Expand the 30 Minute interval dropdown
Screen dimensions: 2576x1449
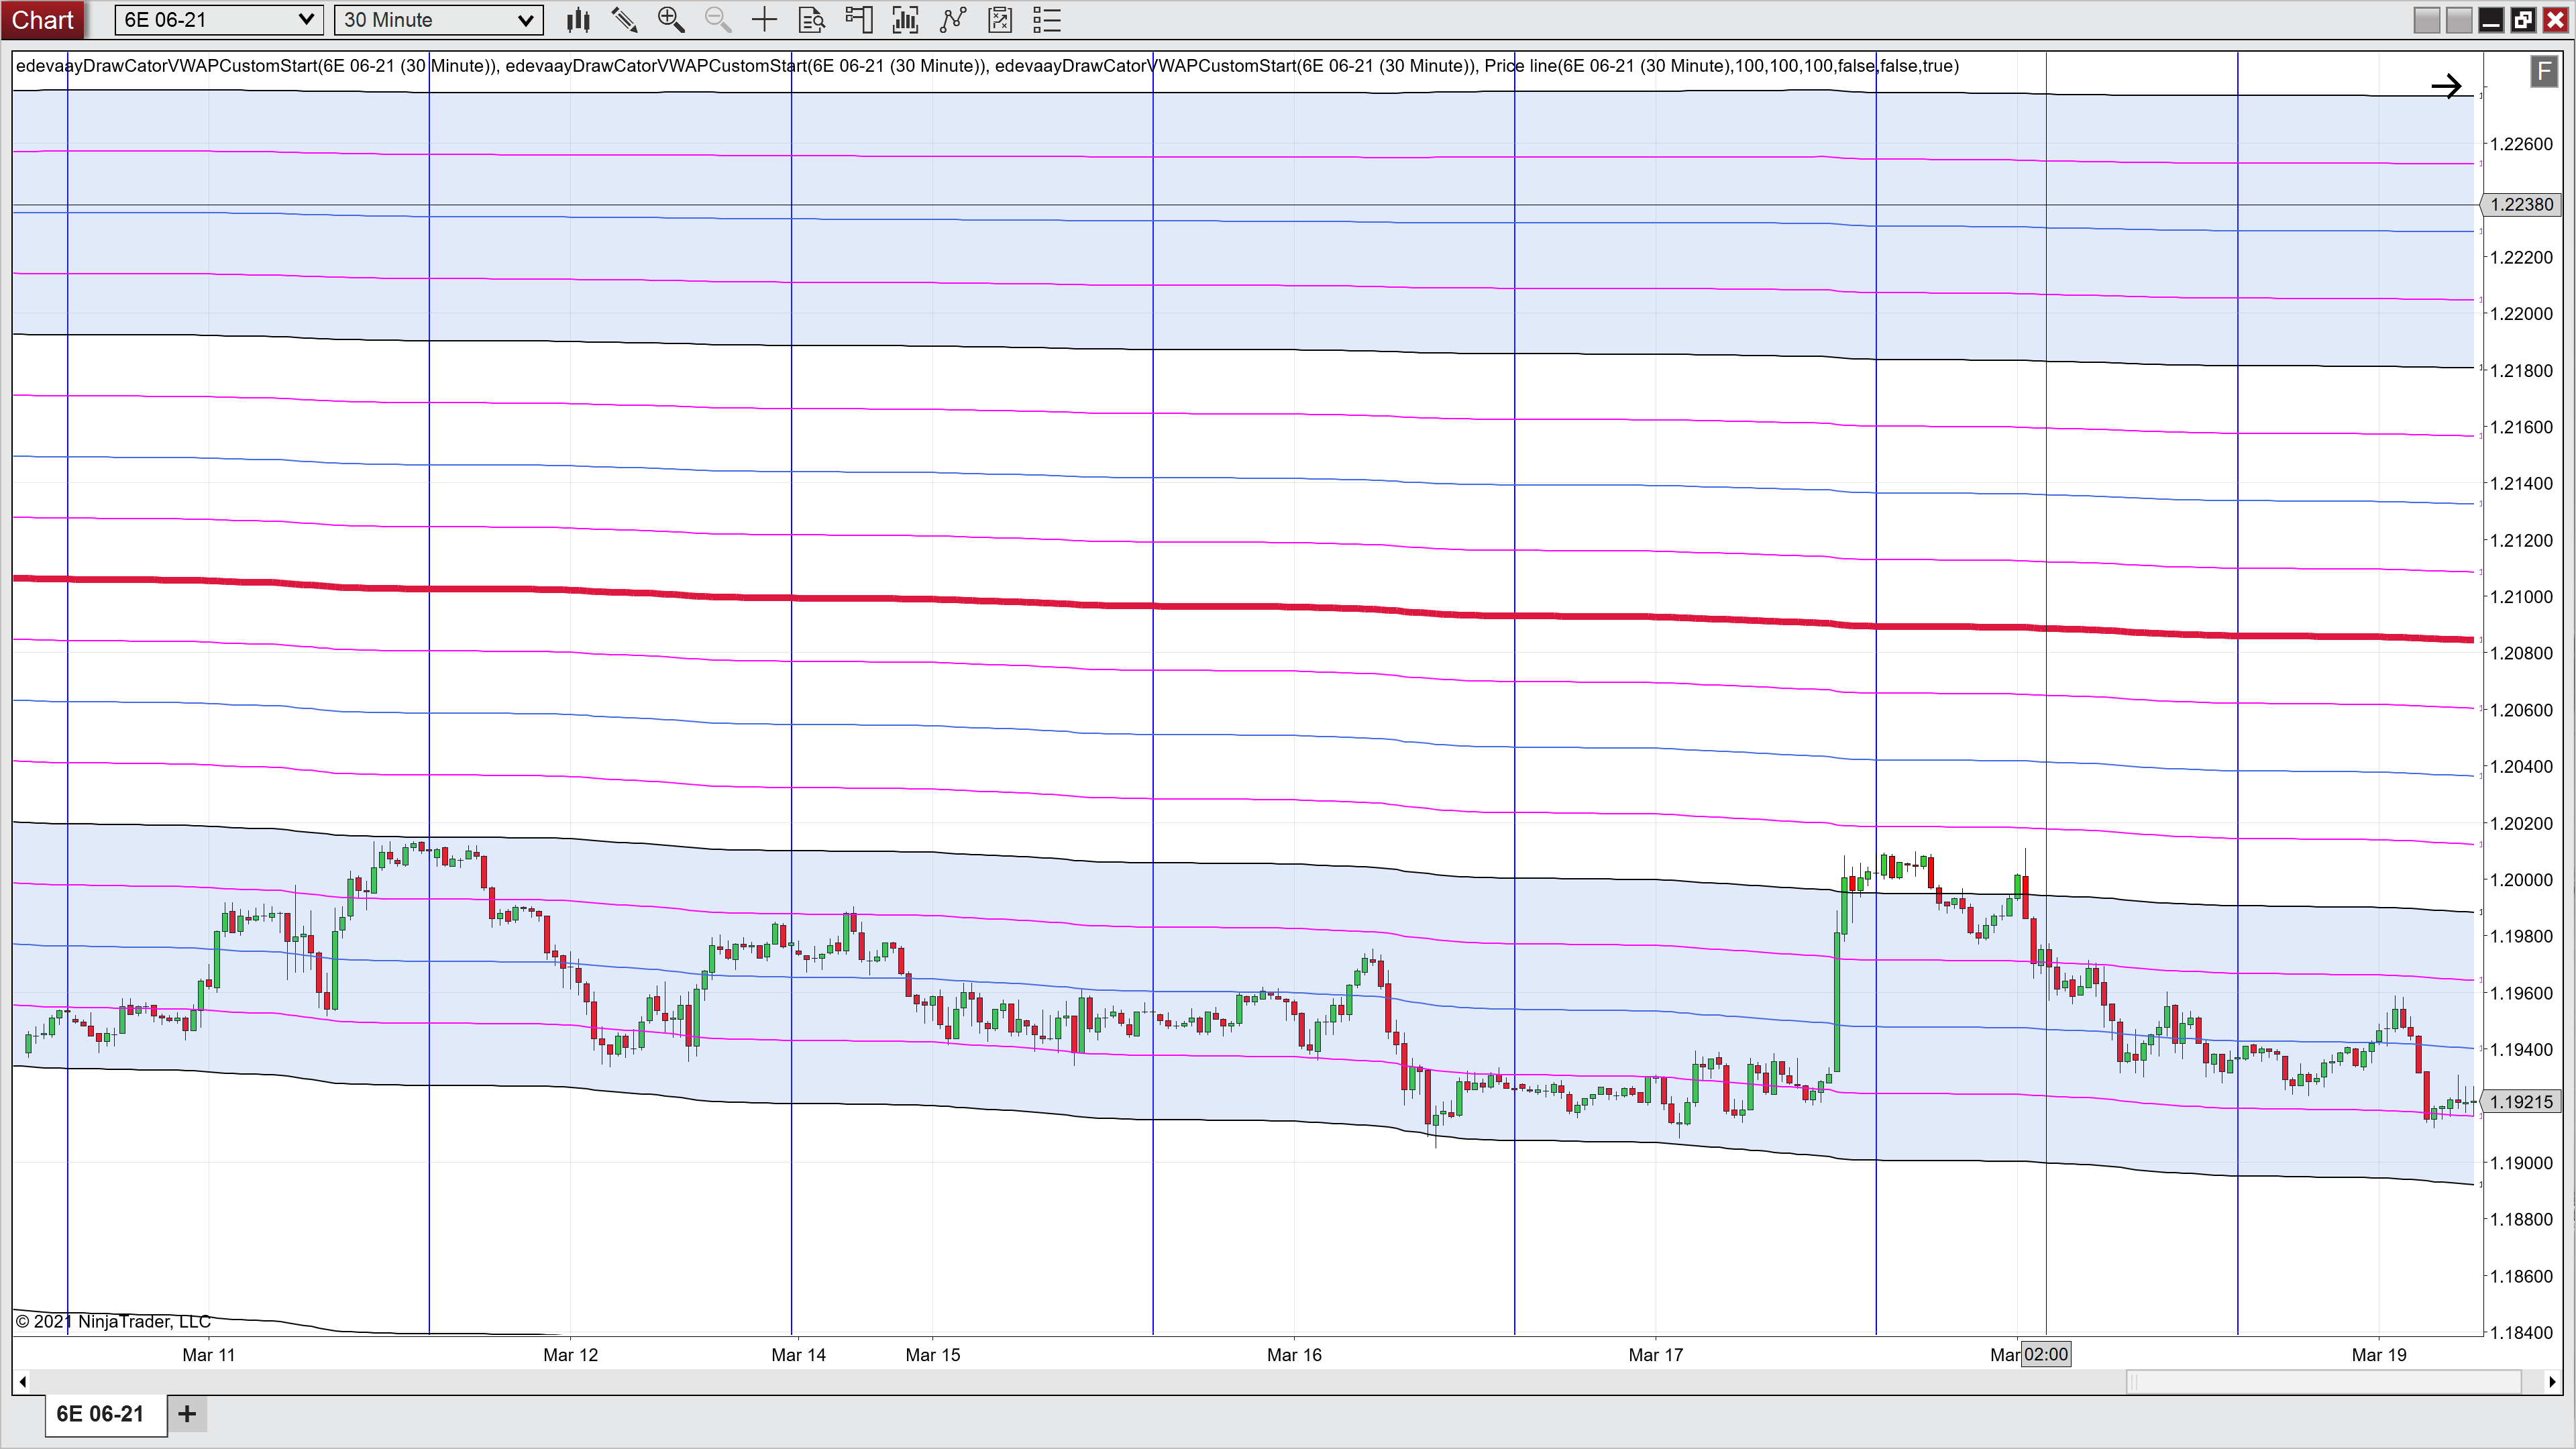point(525,20)
